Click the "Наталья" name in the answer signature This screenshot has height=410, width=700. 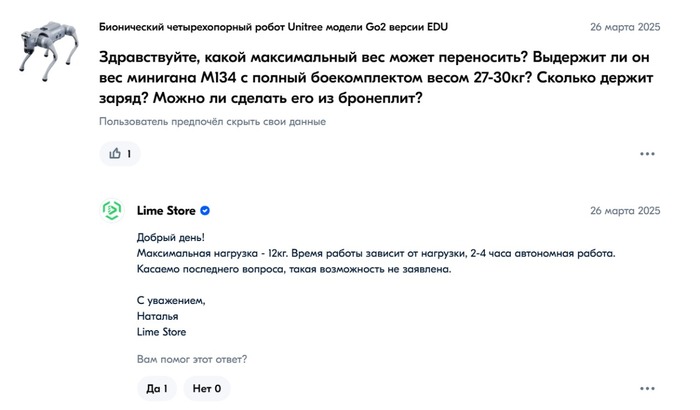pos(157,316)
